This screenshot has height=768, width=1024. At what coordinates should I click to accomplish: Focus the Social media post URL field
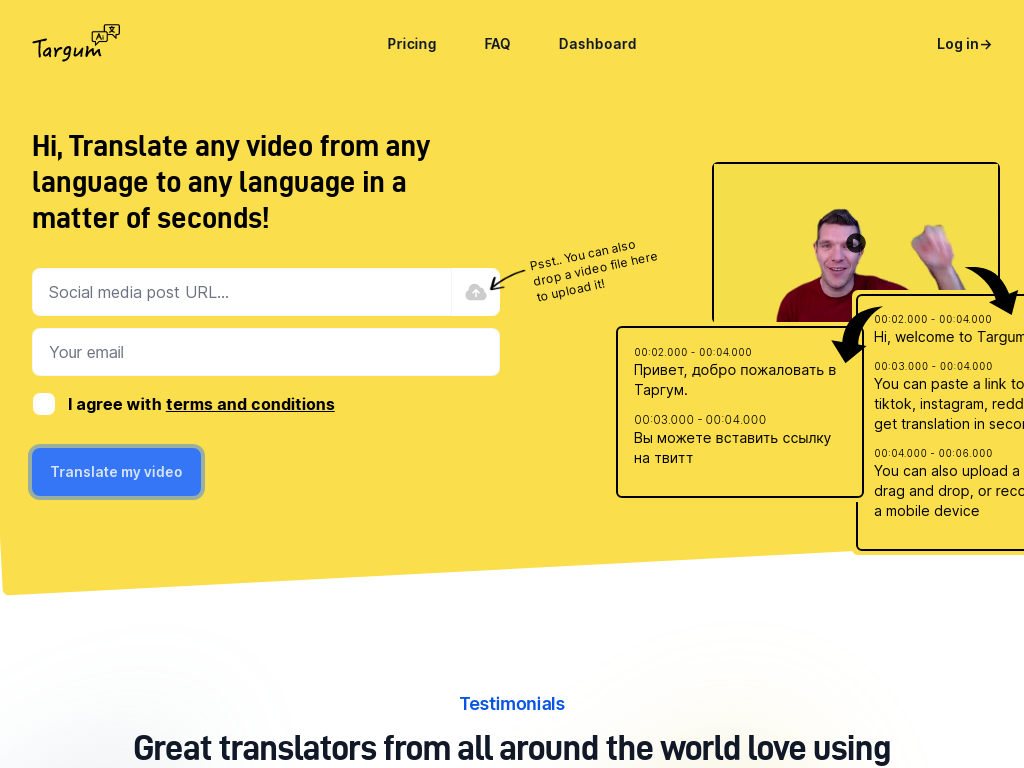coord(242,292)
